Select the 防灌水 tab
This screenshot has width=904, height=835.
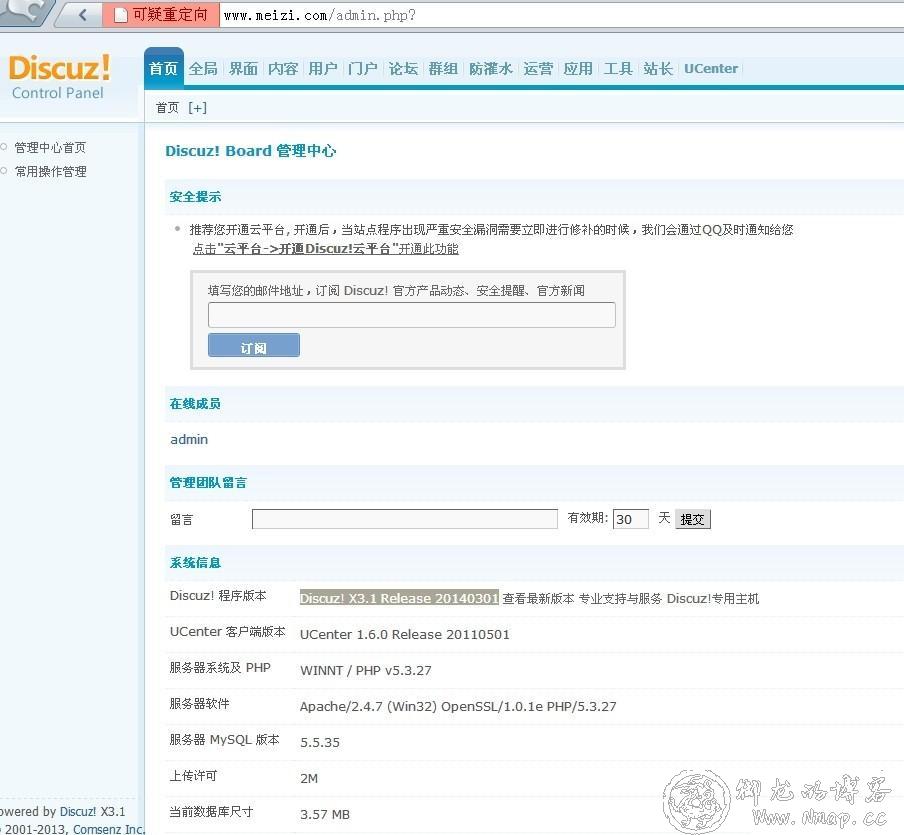[491, 69]
